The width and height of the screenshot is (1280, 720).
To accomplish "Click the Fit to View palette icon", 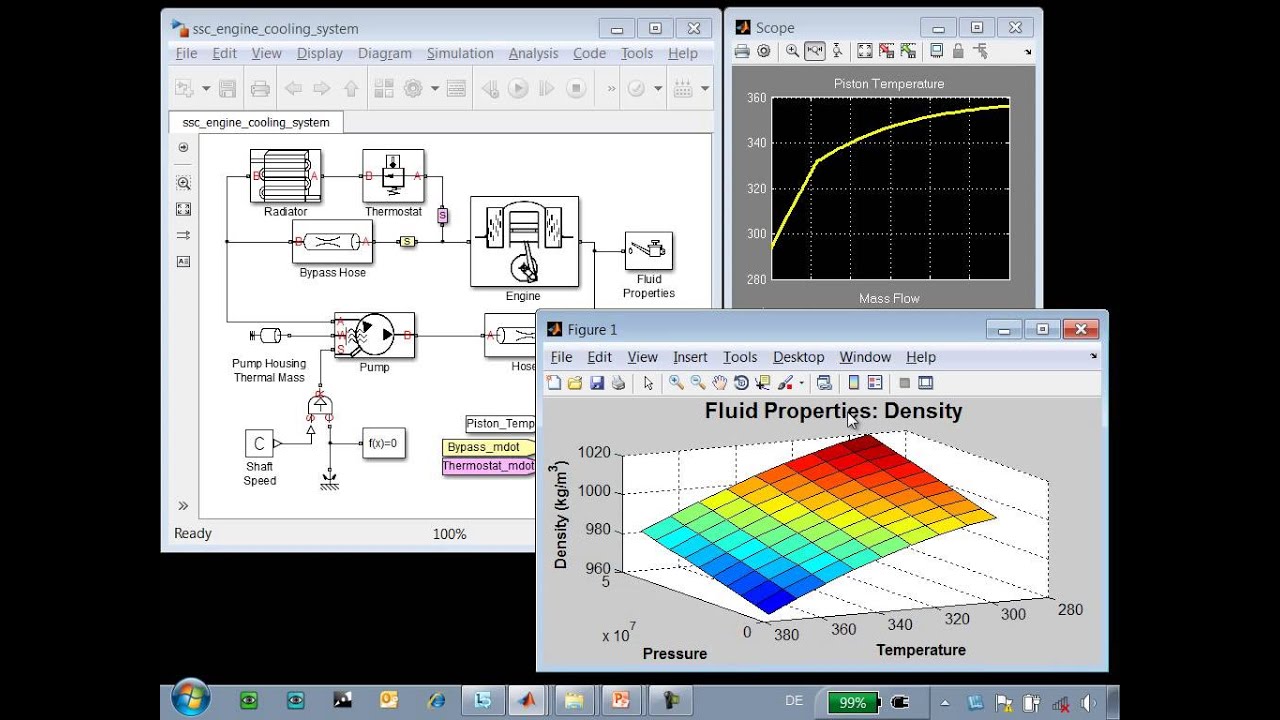I will [x=183, y=209].
